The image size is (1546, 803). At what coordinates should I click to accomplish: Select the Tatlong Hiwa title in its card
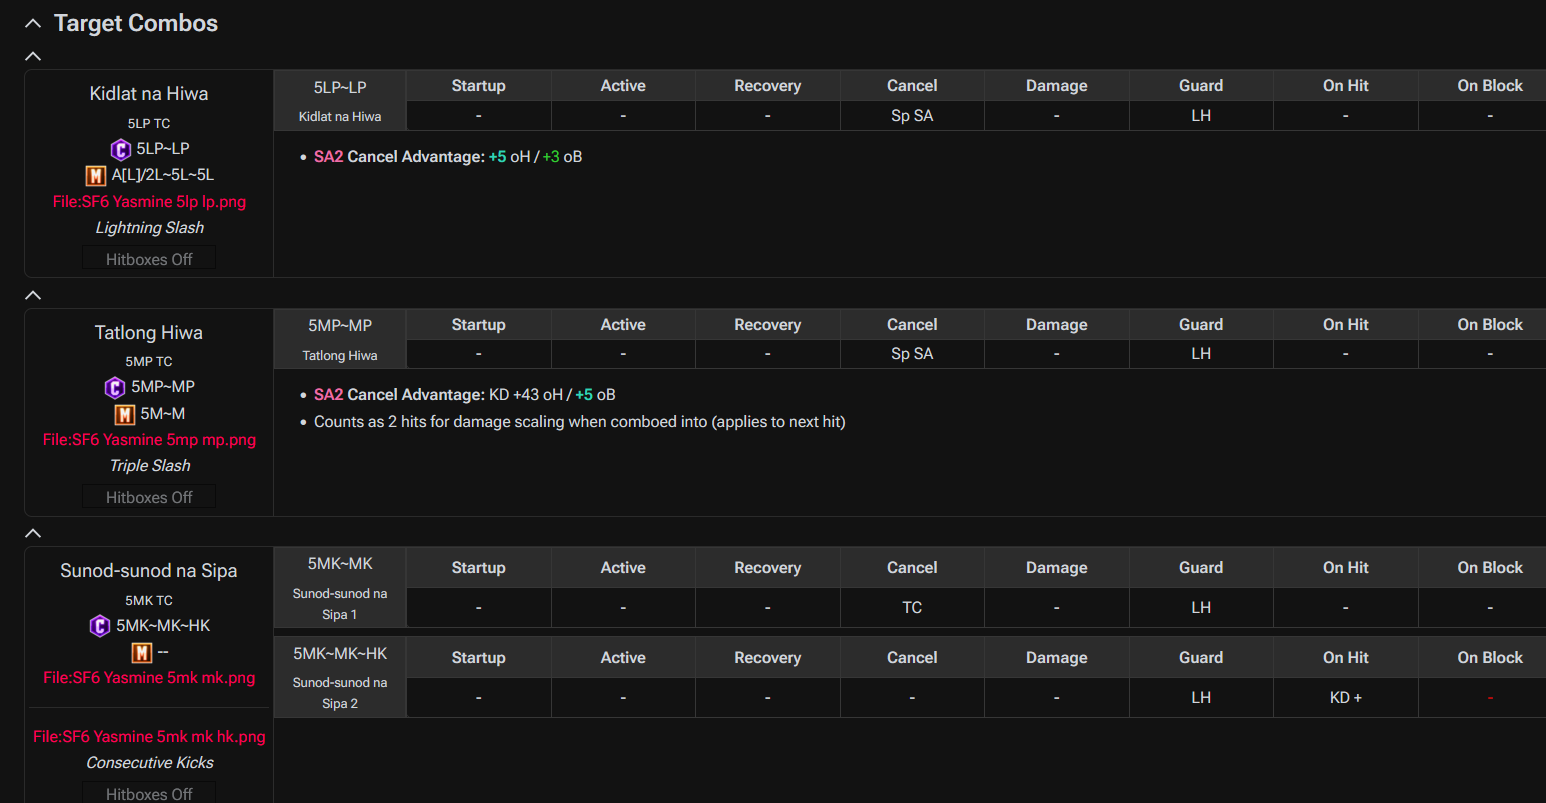click(149, 333)
